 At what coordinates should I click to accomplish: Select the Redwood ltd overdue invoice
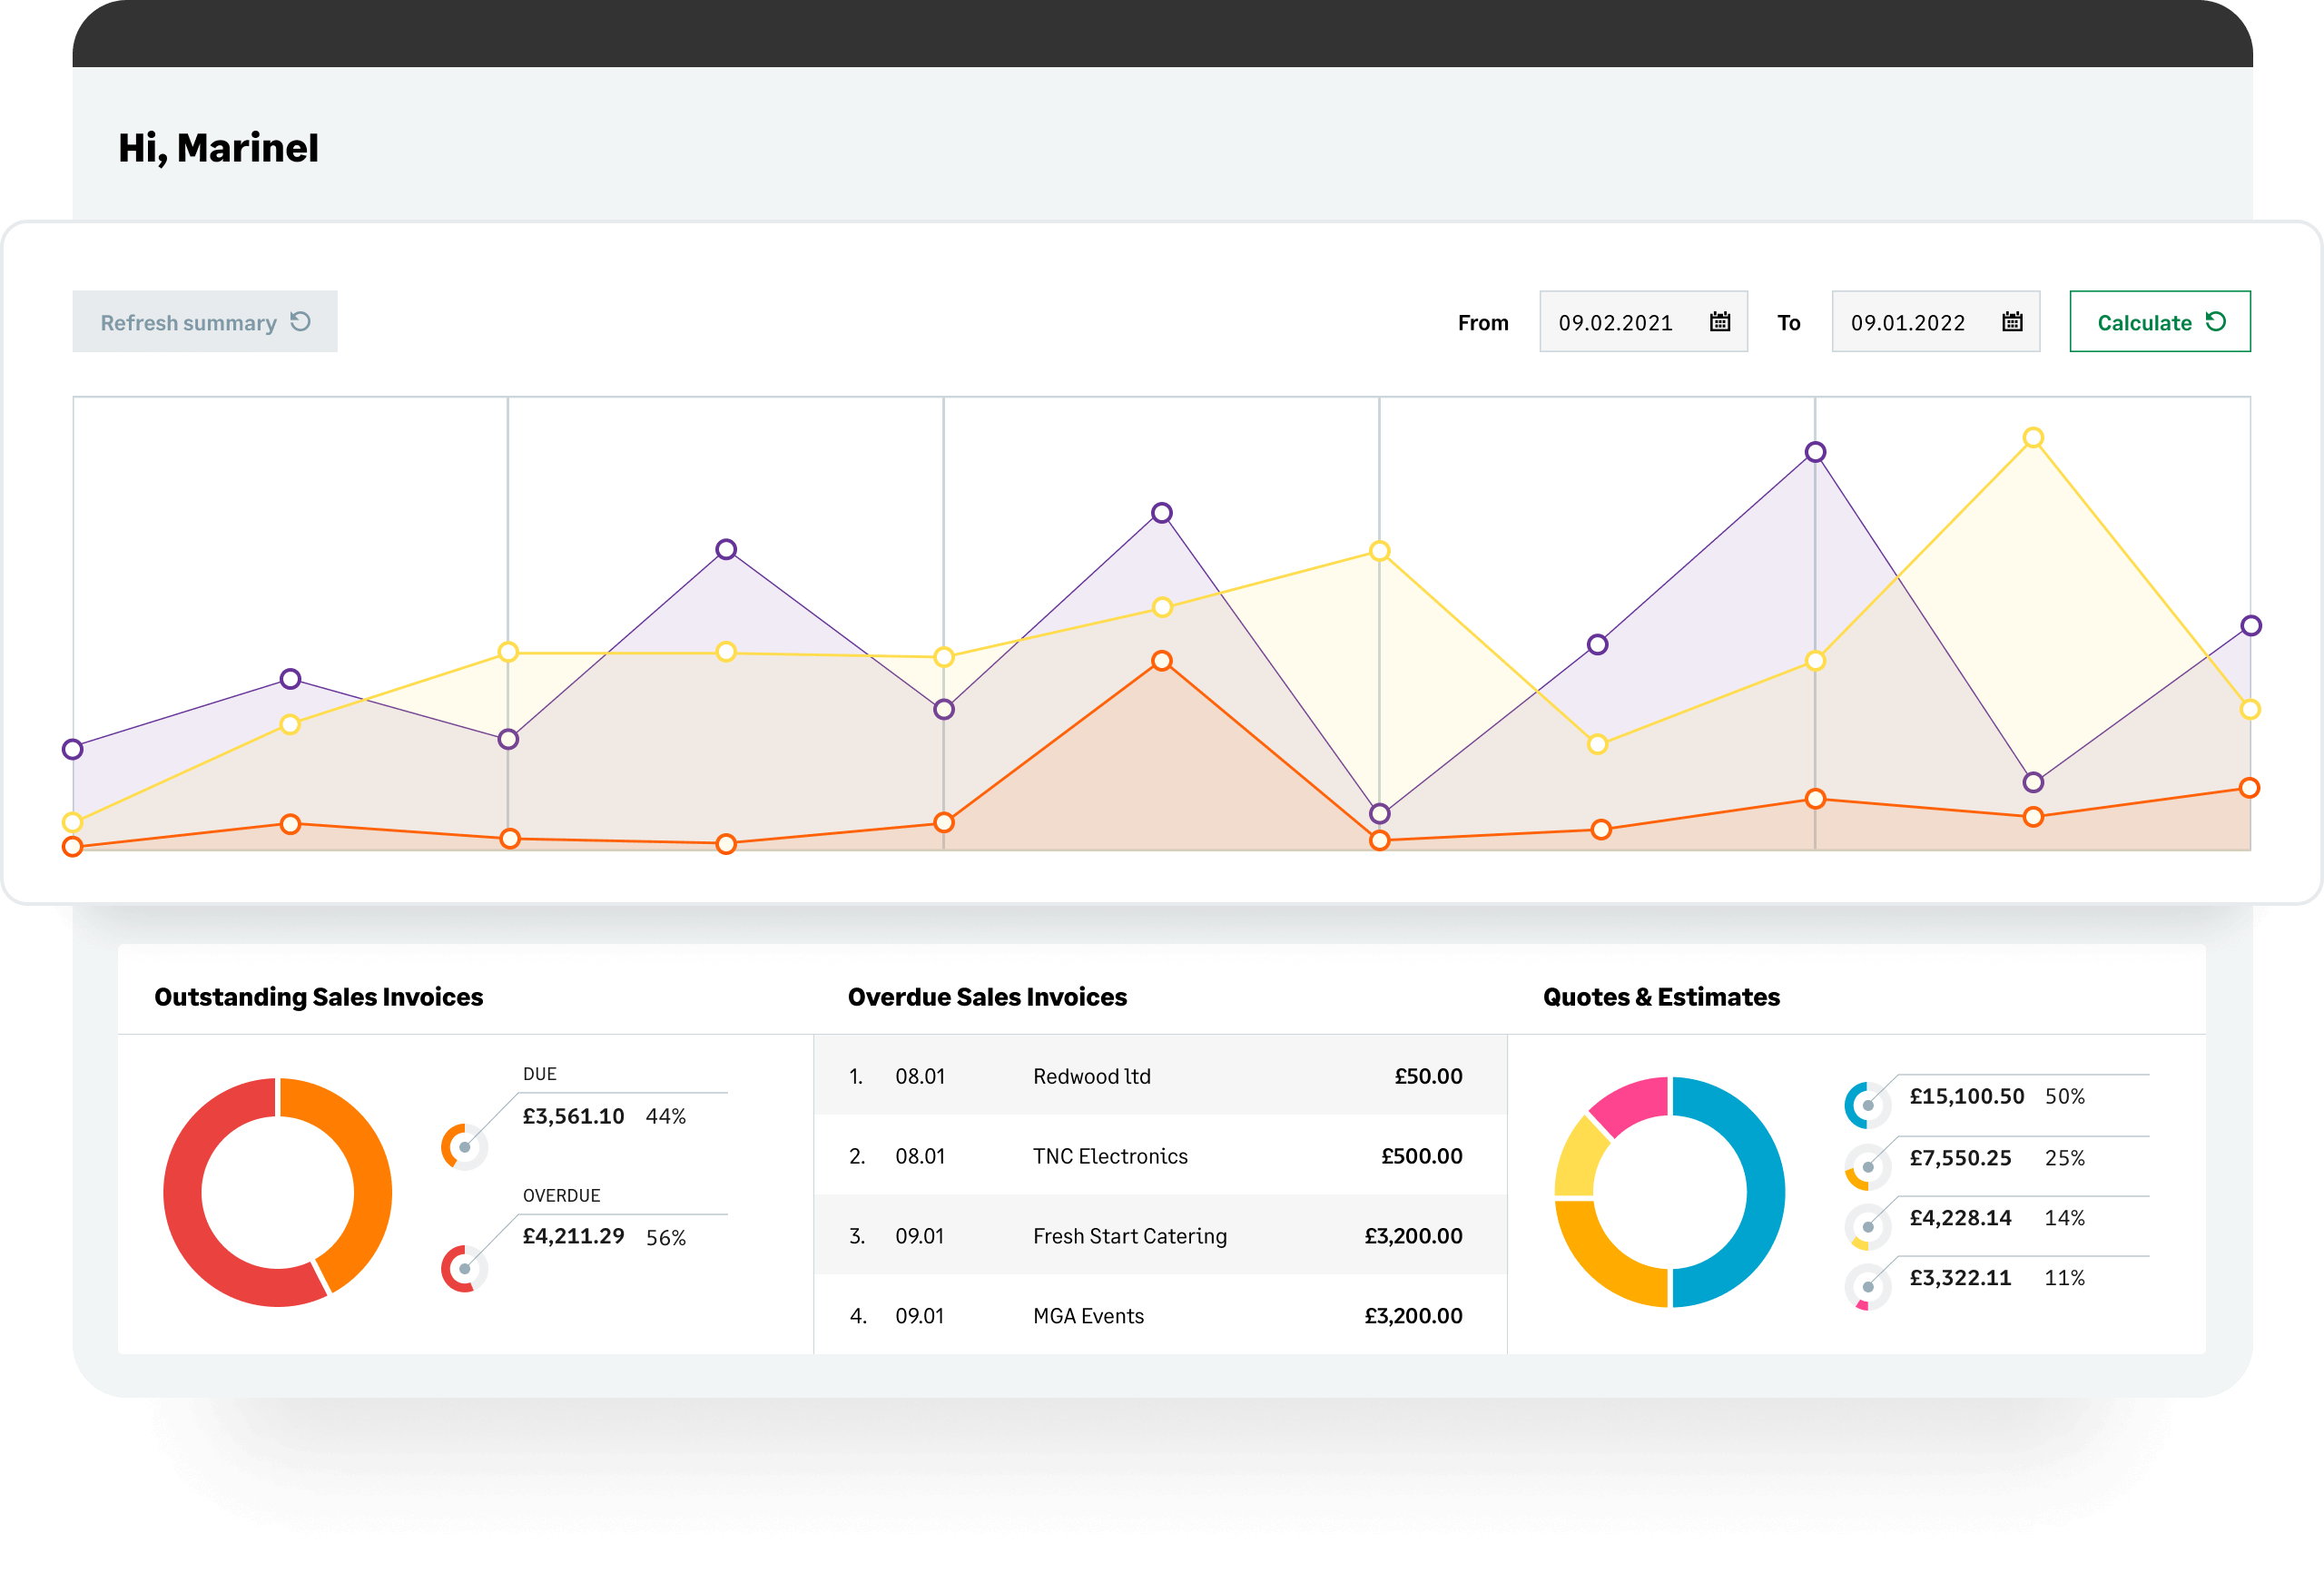pyautogui.click(x=1160, y=1075)
